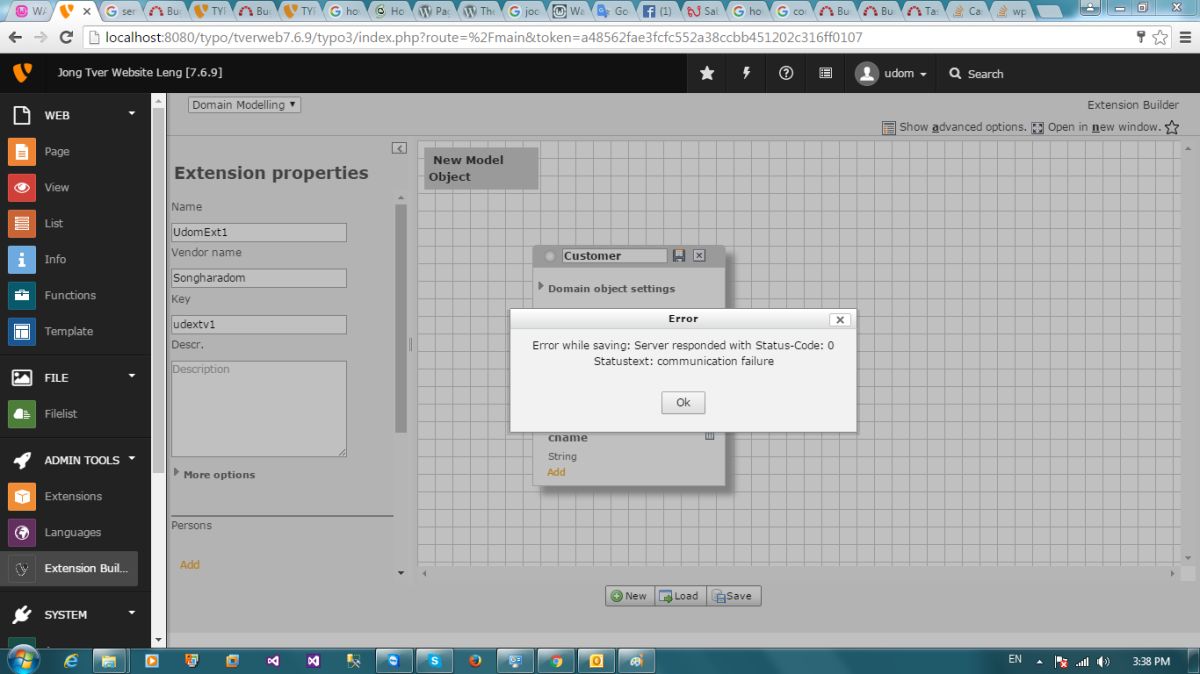Collapse the WEB module group

(x=131, y=113)
